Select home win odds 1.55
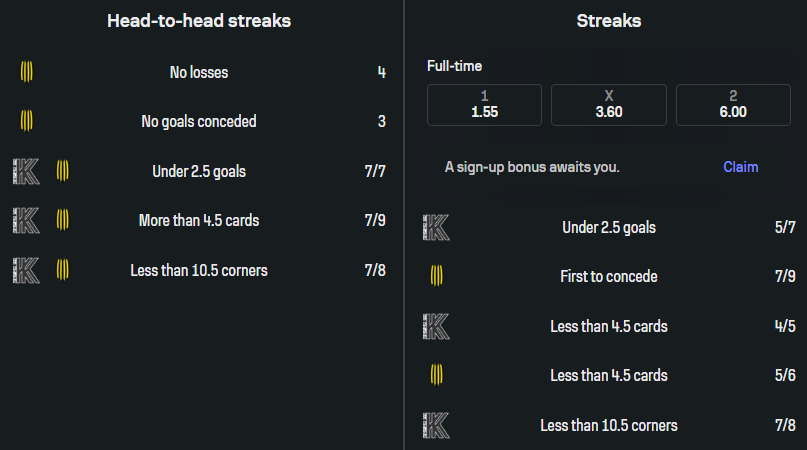Viewport: 807px width, 450px height. pos(484,105)
